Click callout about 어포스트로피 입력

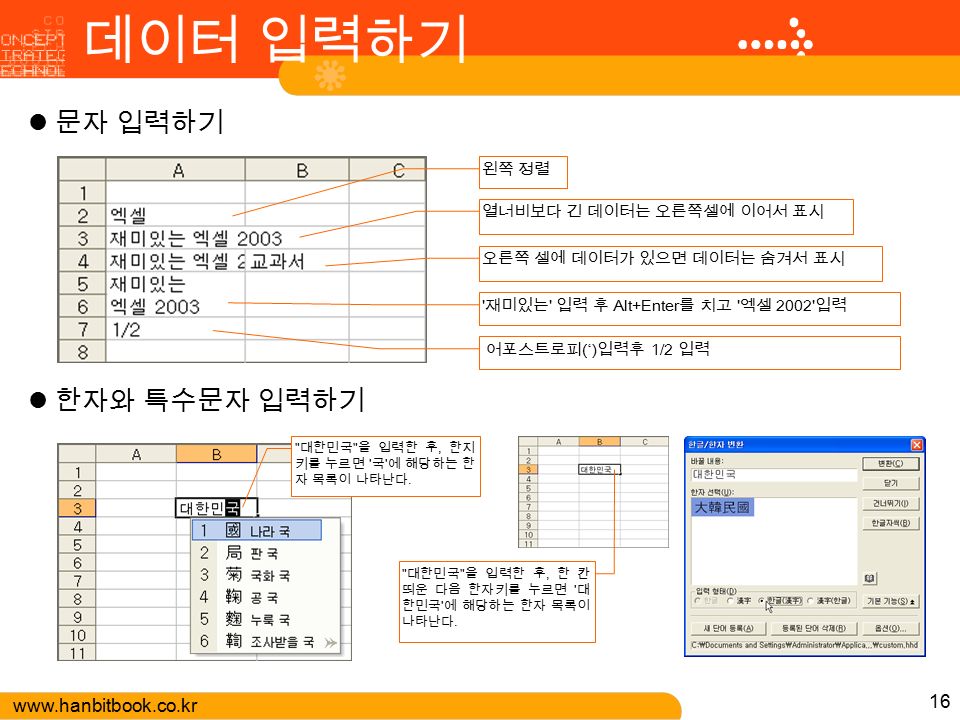[689, 353]
